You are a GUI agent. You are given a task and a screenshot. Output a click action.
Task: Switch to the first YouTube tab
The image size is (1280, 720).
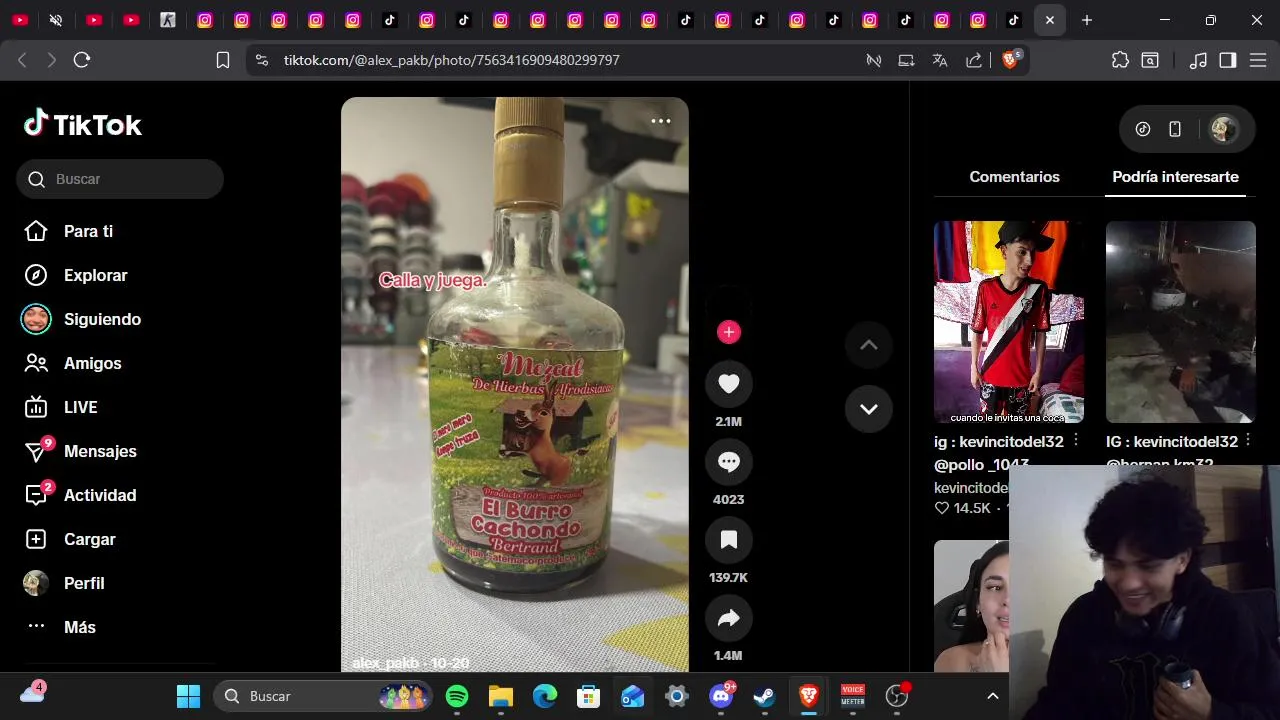19,20
